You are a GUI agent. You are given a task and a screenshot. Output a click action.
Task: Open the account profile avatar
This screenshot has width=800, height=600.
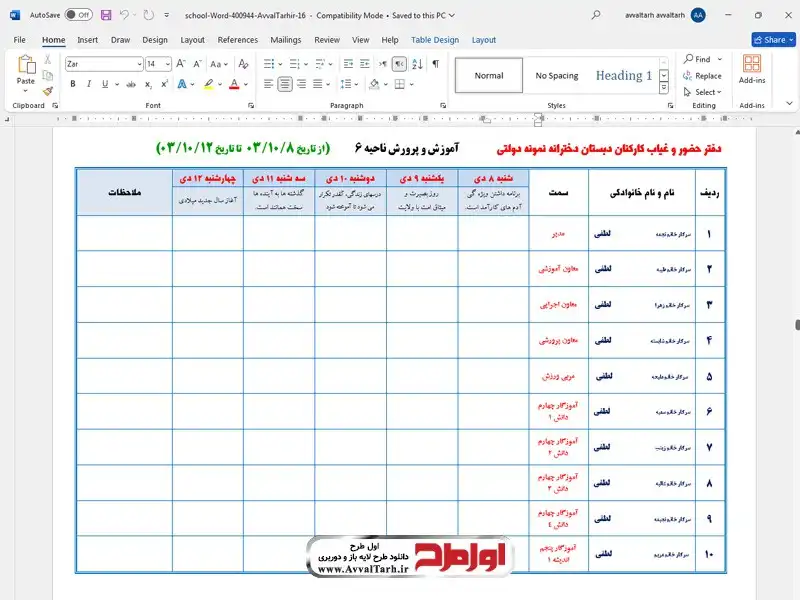click(x=698, y=15)
